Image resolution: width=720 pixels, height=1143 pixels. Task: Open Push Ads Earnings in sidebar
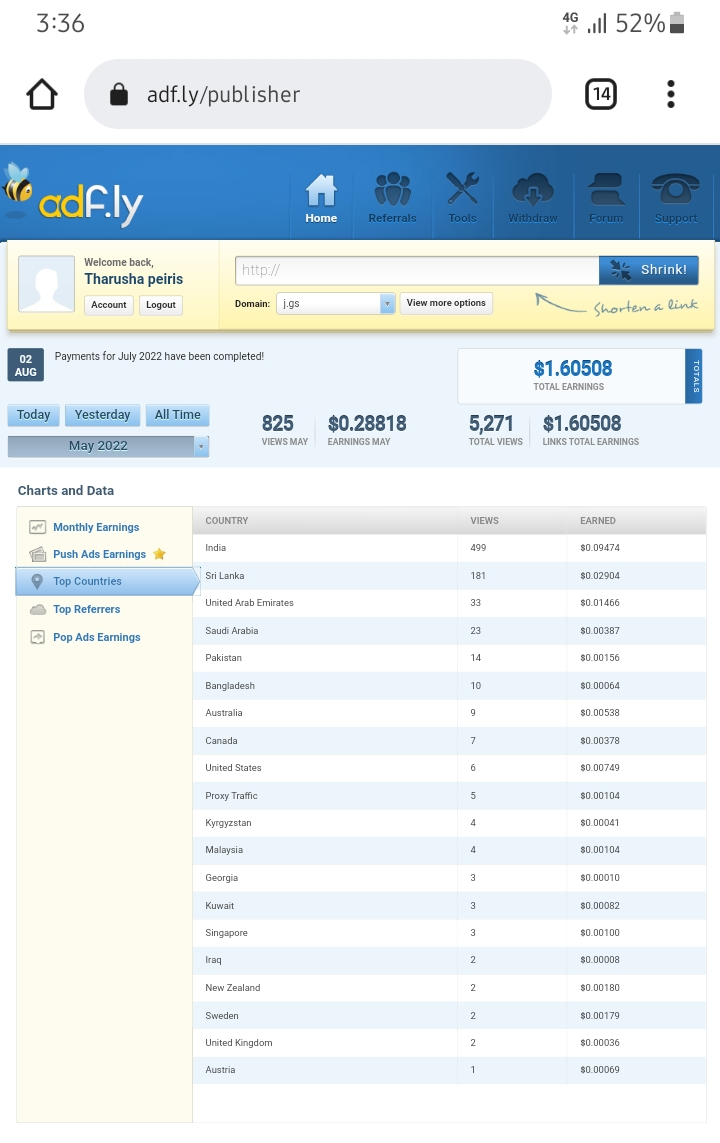click(x=100, y=554)
